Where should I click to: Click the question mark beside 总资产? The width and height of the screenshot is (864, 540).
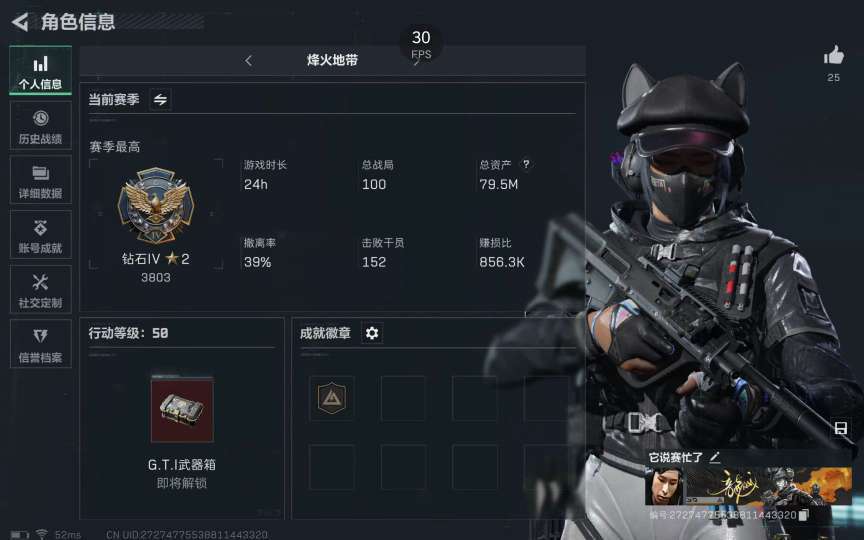[x=526, y=164]
